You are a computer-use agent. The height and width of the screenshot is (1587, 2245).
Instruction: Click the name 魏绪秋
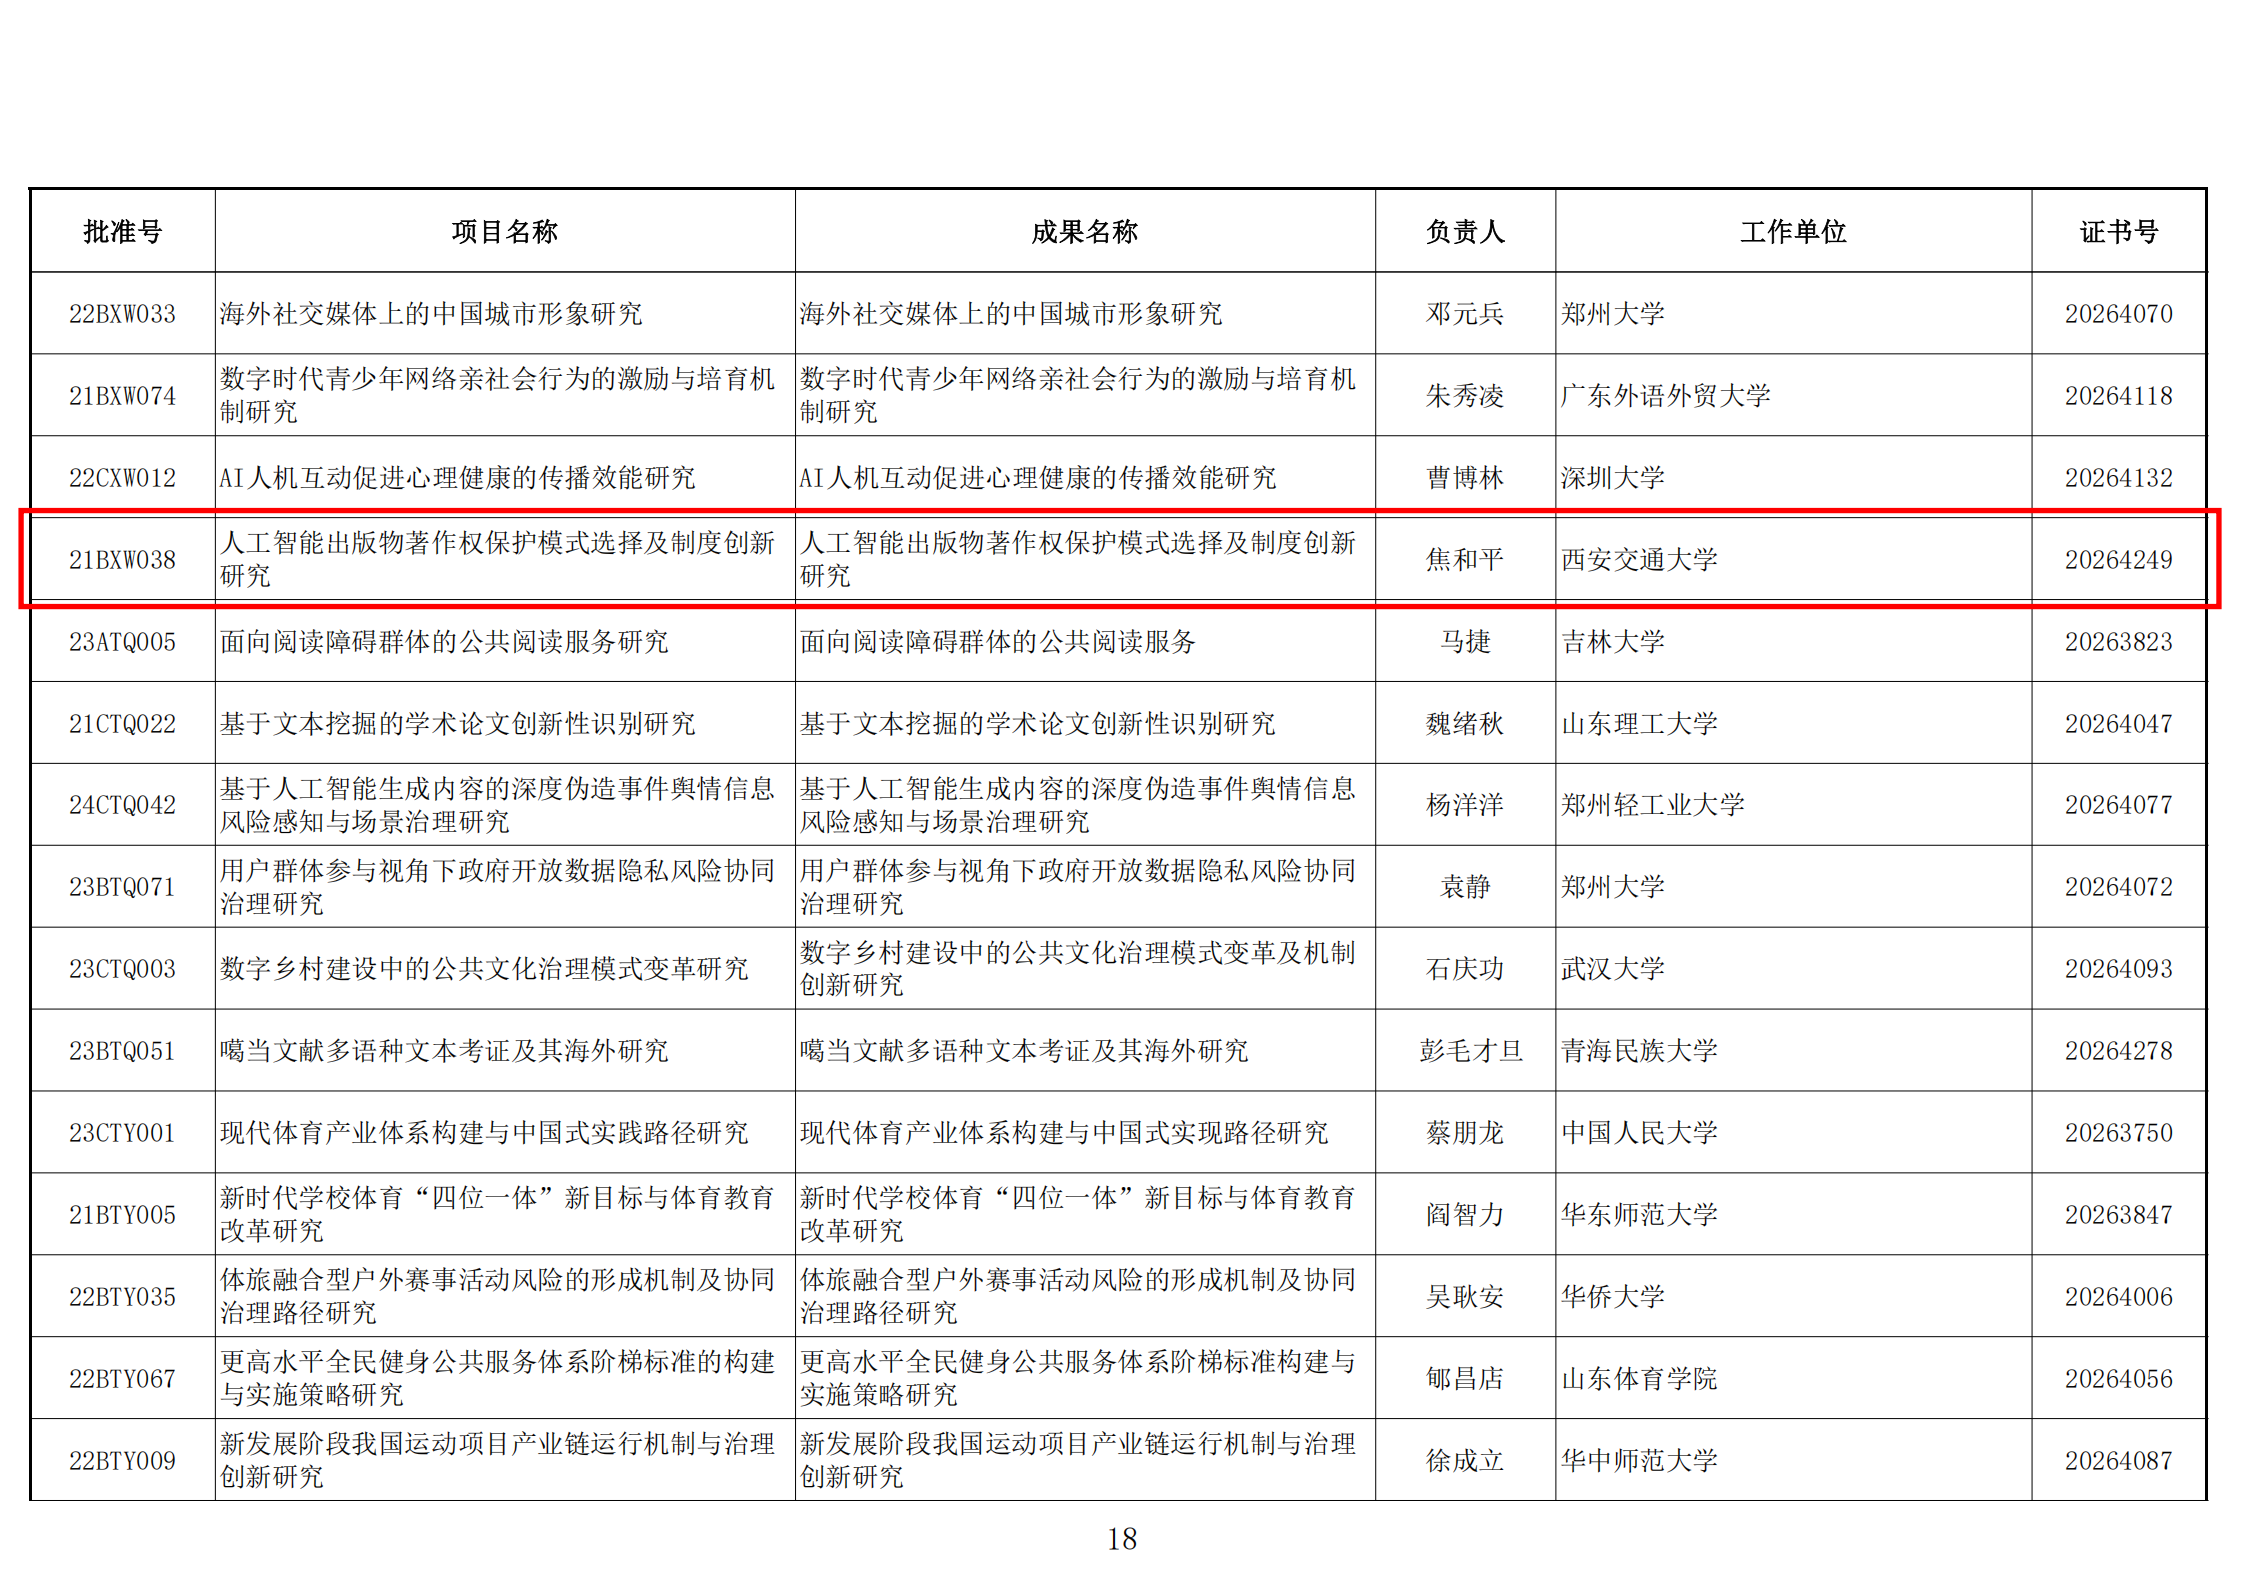click(1465, 724)
